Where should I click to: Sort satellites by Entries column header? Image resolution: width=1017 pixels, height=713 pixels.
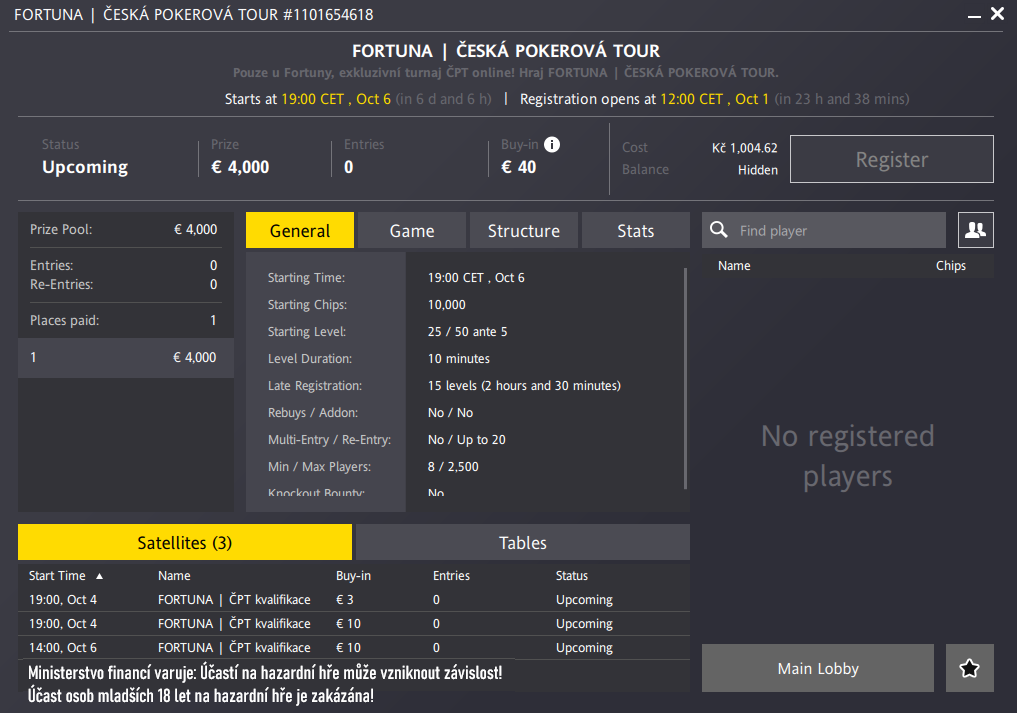[x=451, y=575]
